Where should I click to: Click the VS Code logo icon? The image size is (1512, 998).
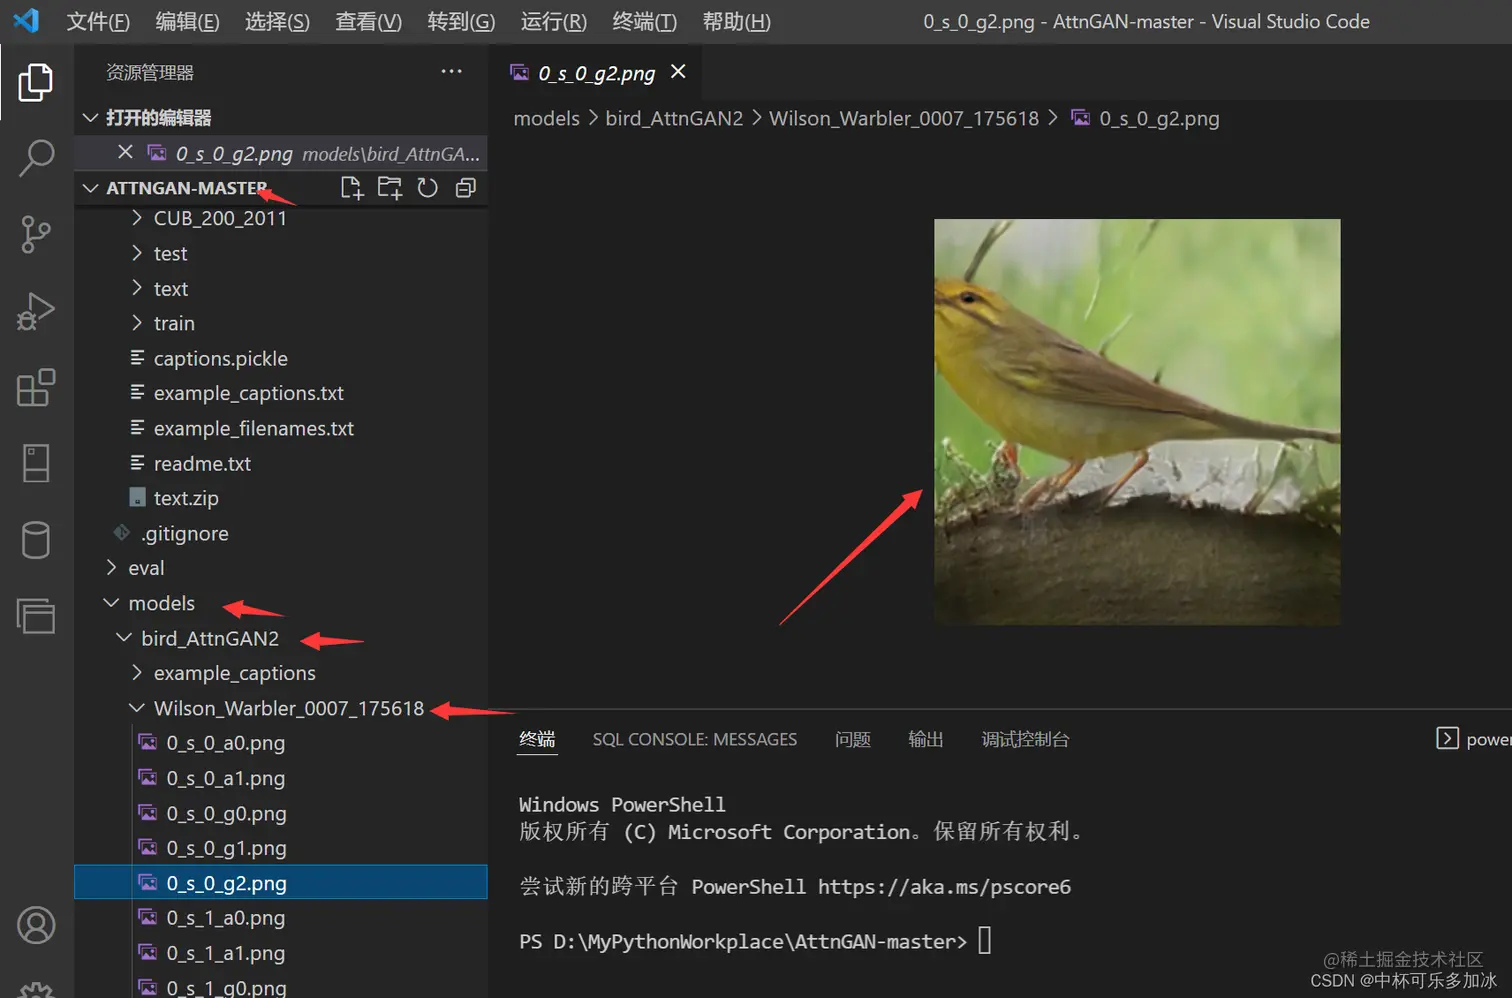pos(26,21)
